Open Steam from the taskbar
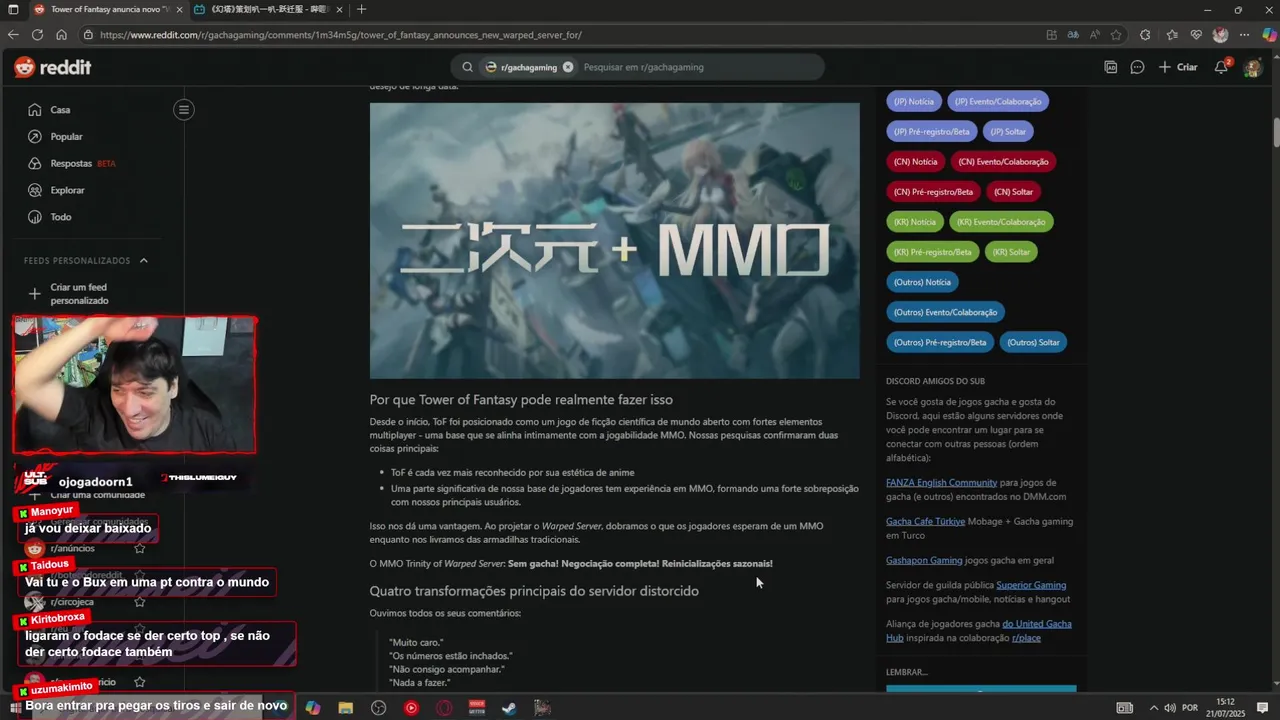The width and height of the screenshot is (1280, 720). [x=509, y=708]
